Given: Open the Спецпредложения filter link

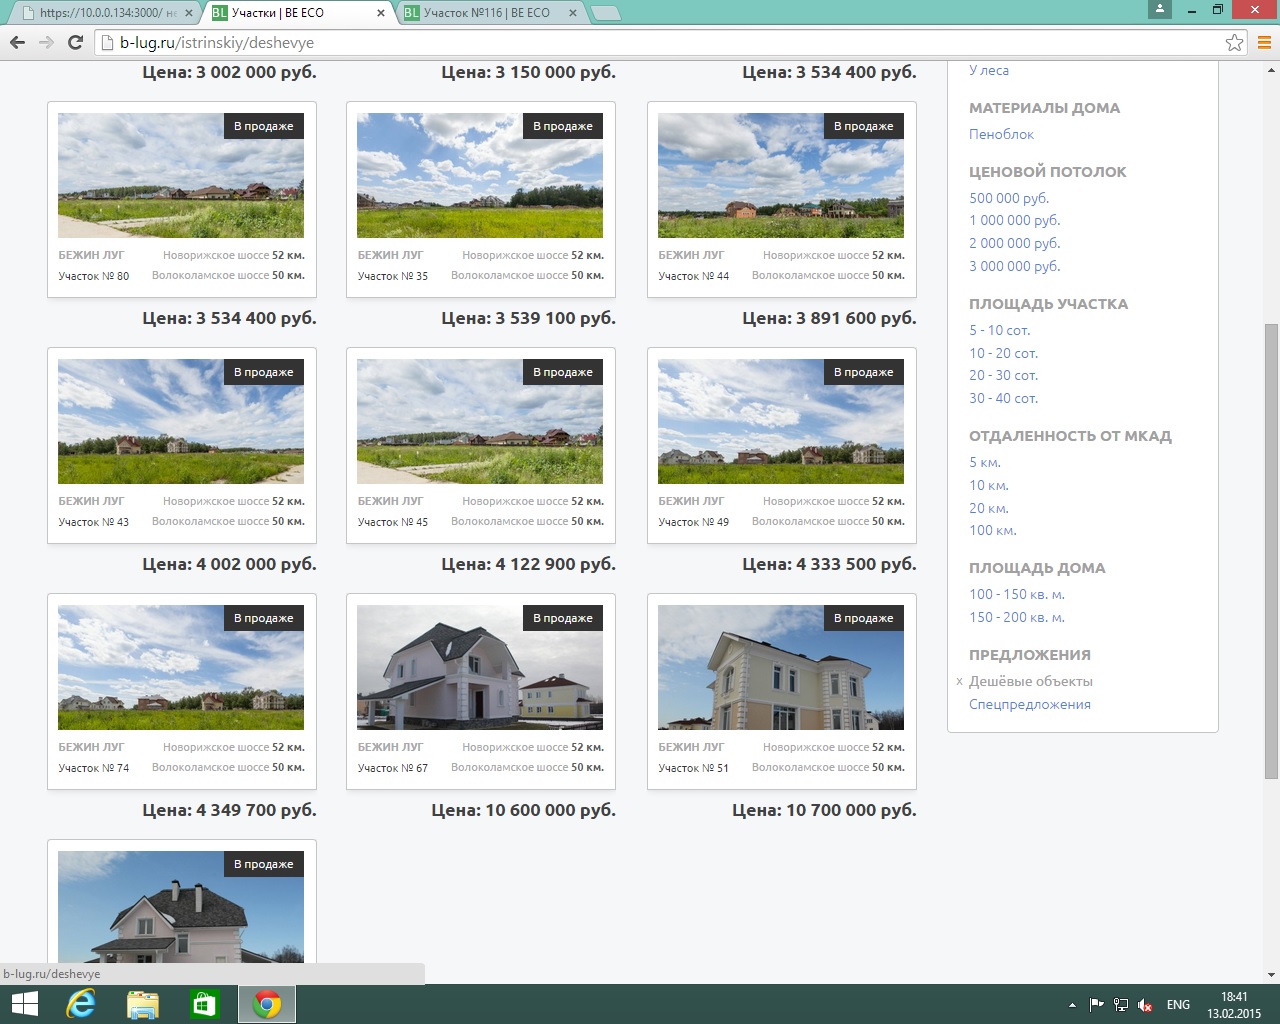Looking at the screenshot, I should coord(1029,704).
